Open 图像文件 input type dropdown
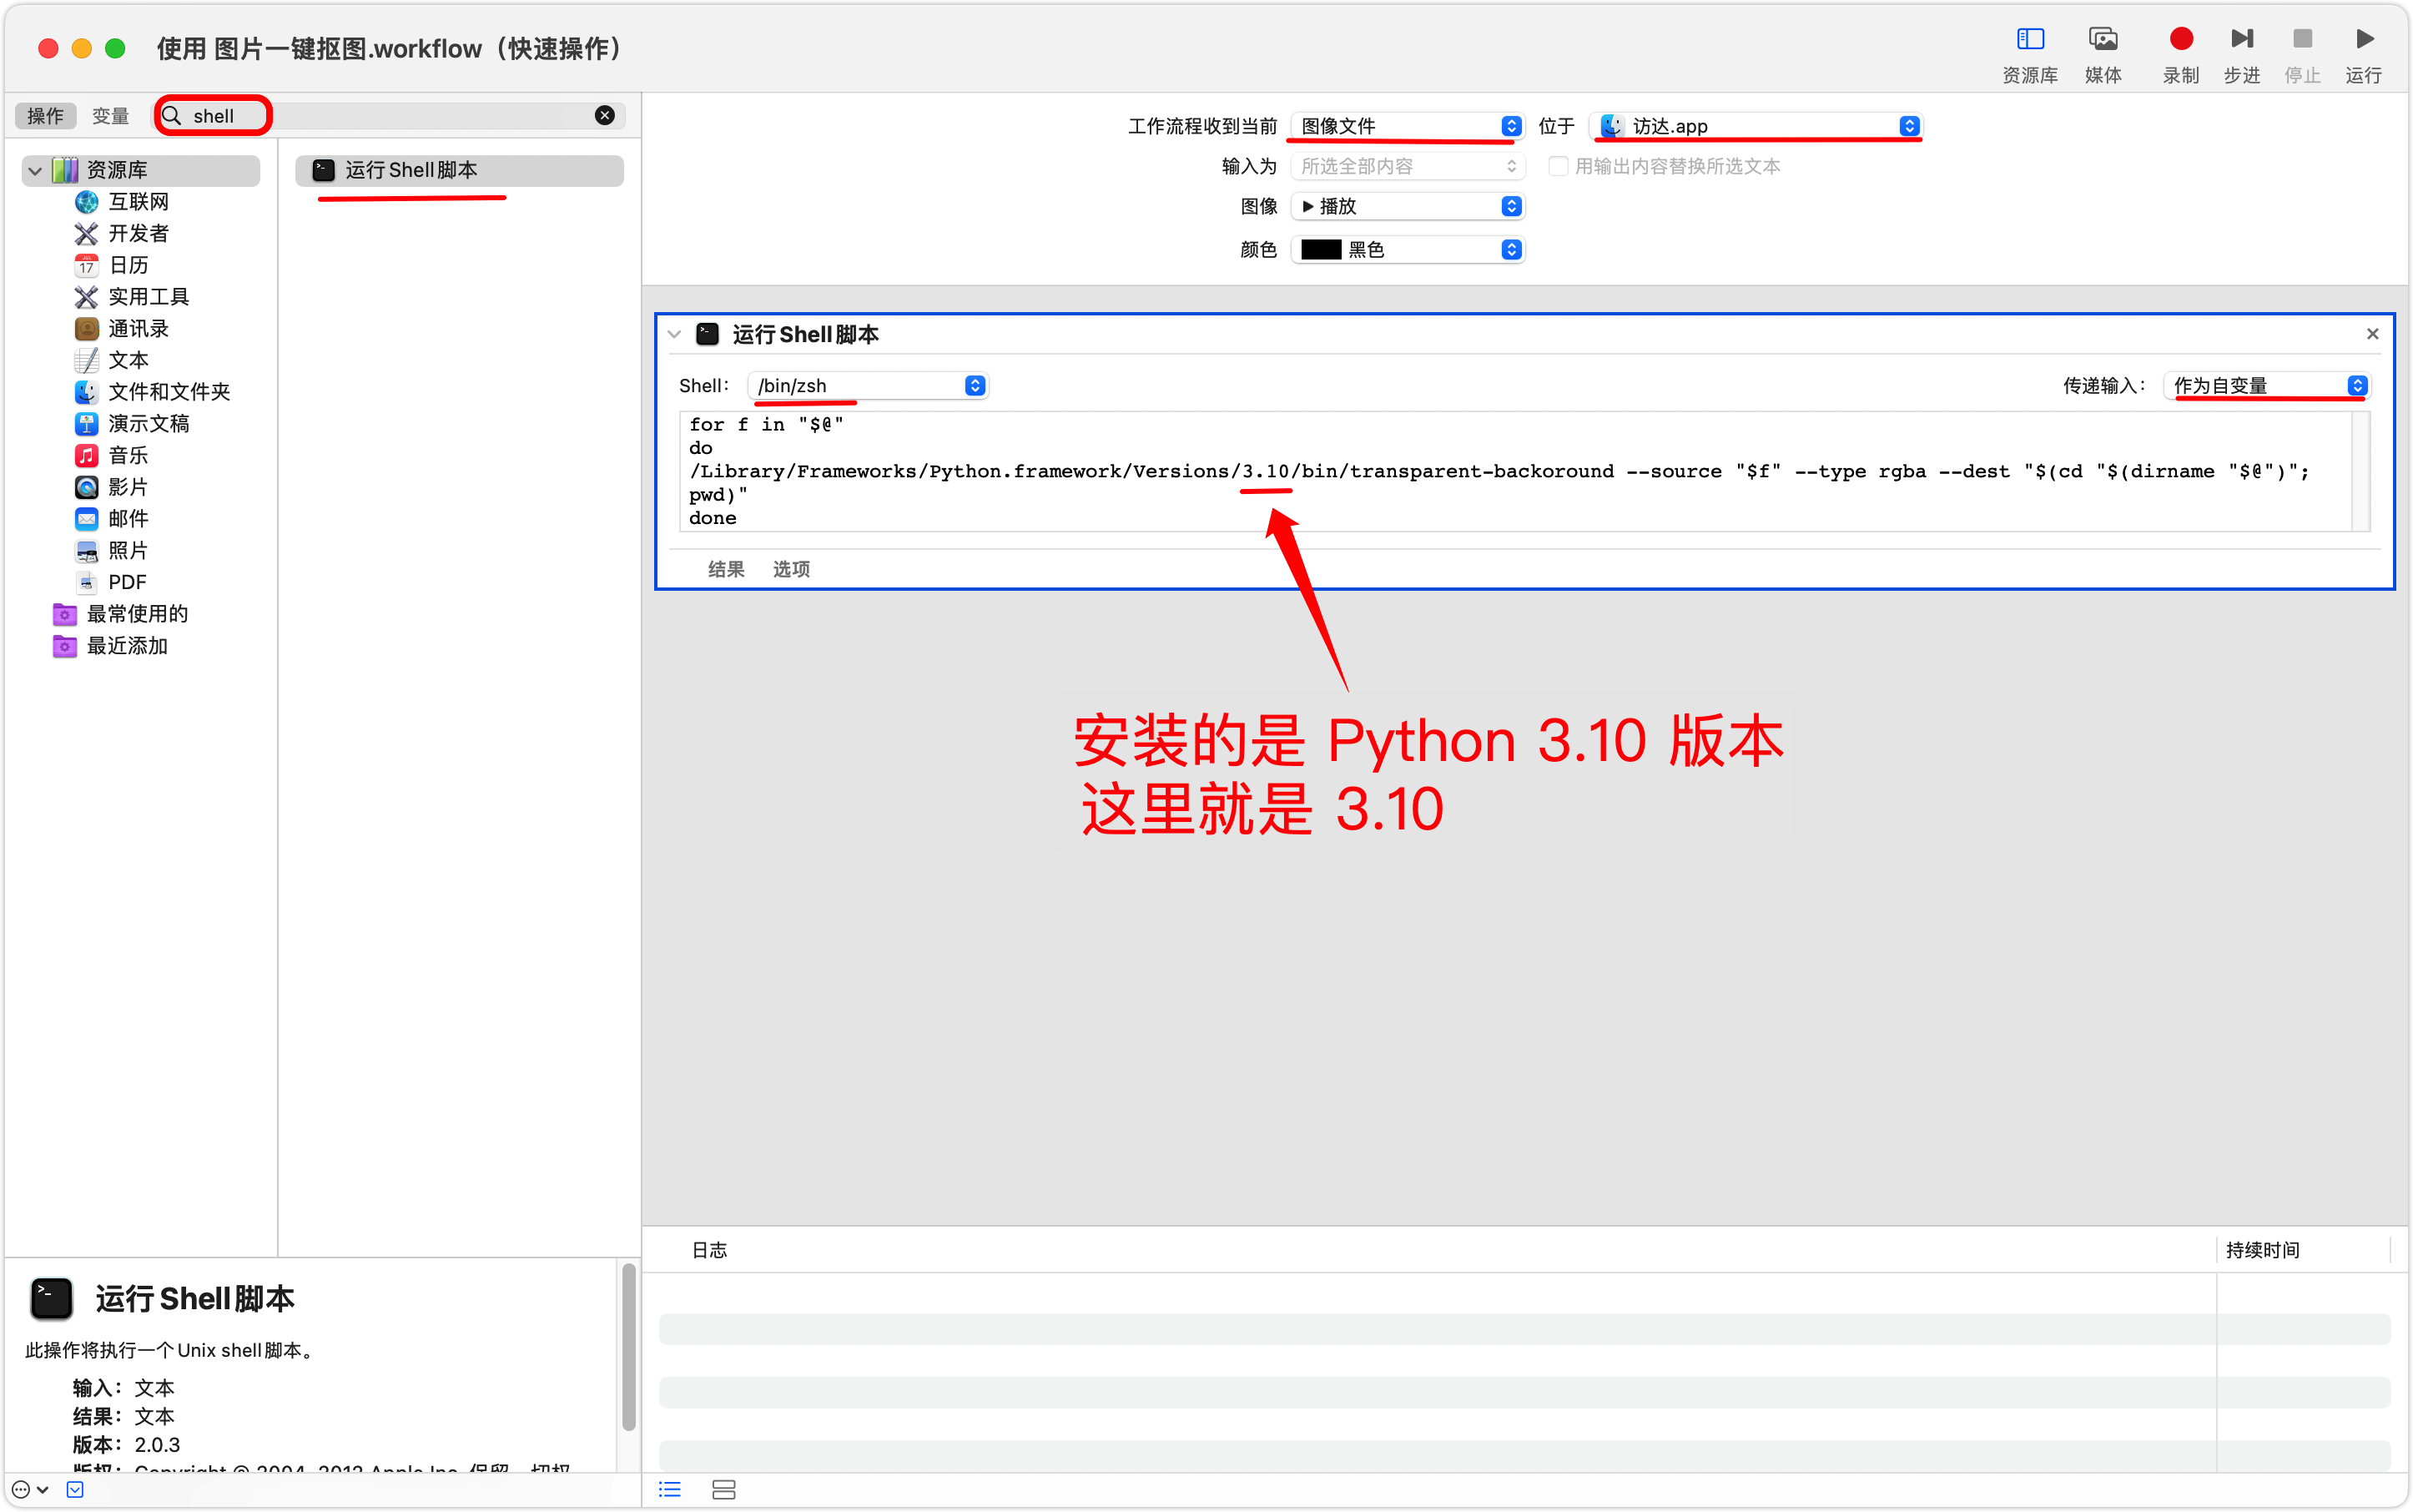This screenshot has height=1512, width=2413. (x=1407, y=126)
